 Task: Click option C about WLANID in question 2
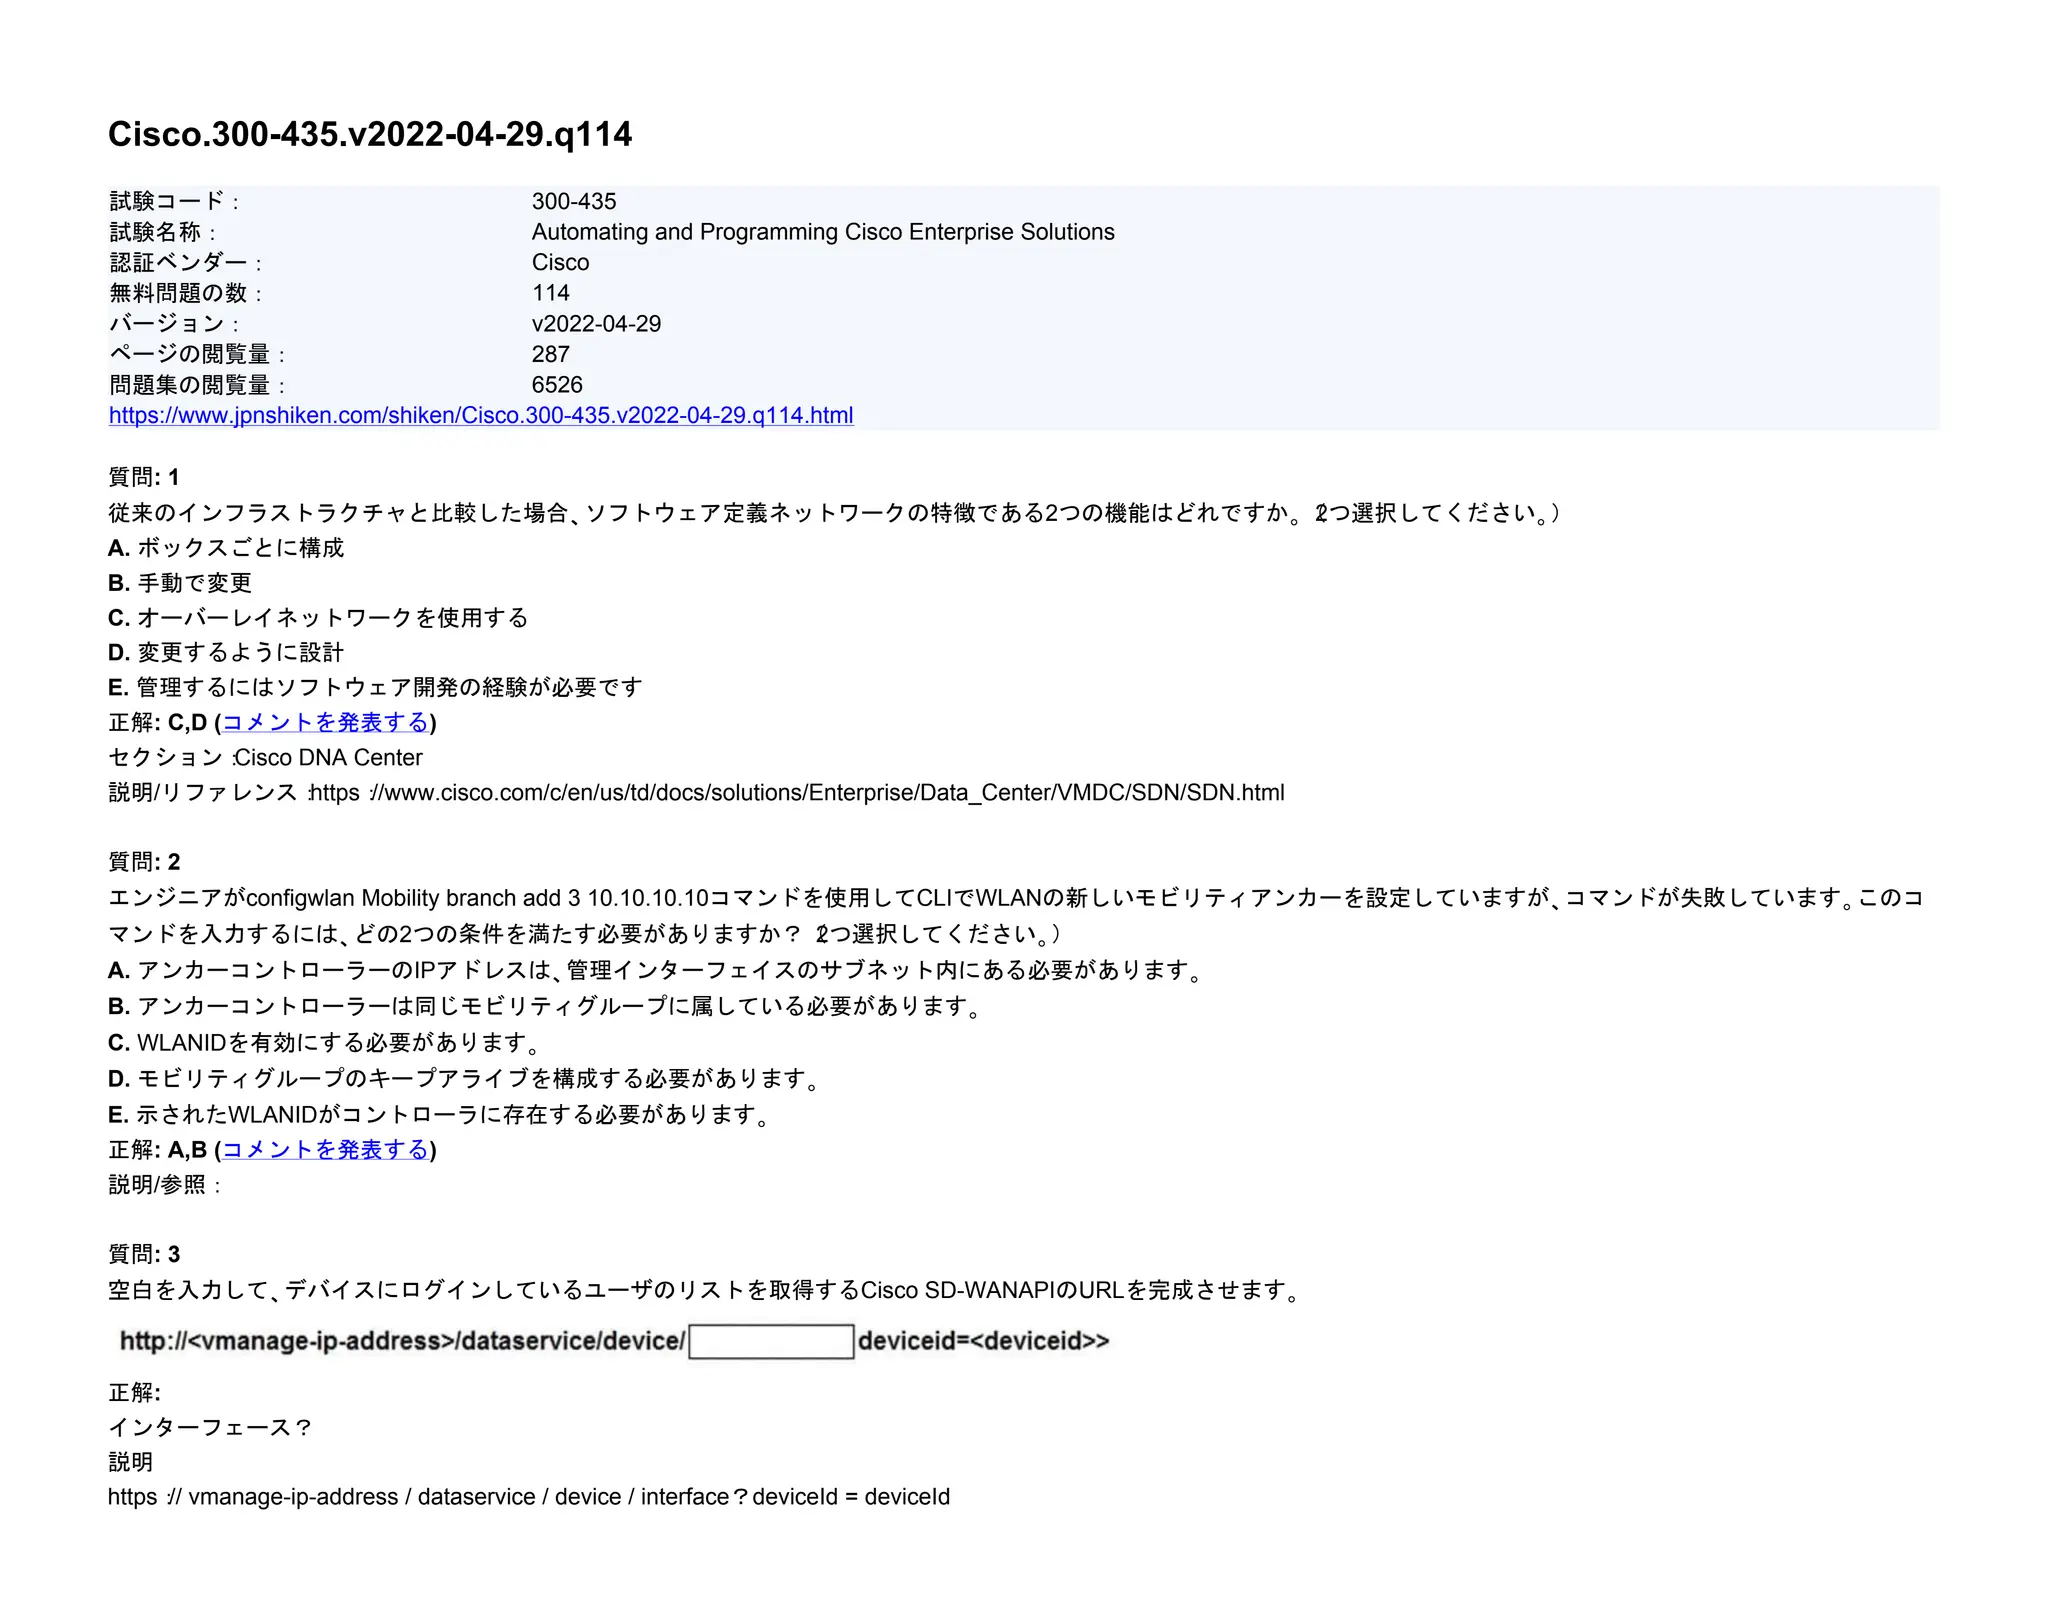(325, 1042)
